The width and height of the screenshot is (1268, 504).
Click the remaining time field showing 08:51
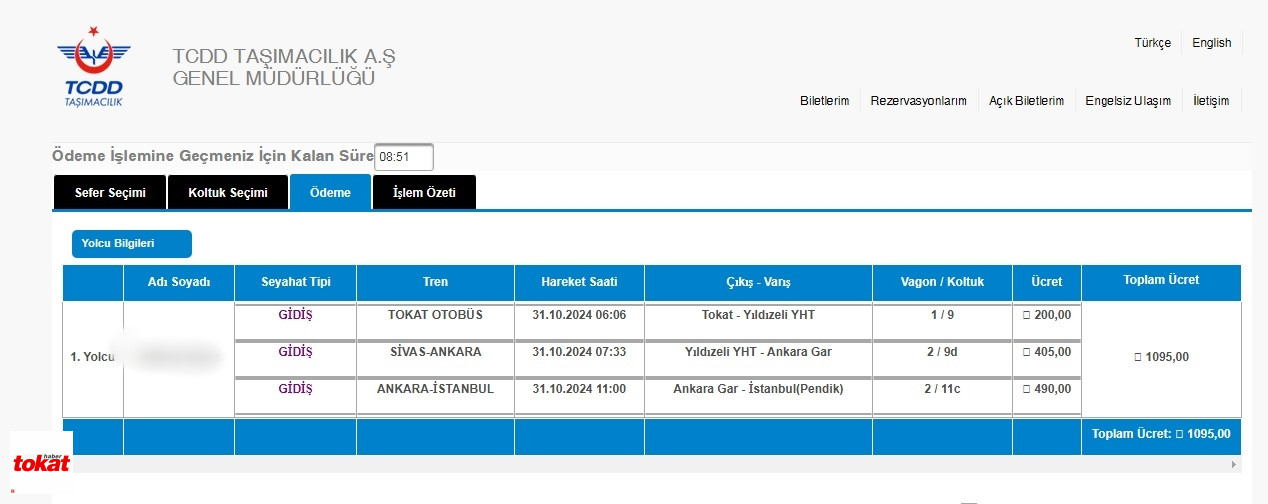pyautogui.click(x=404, y=157)
